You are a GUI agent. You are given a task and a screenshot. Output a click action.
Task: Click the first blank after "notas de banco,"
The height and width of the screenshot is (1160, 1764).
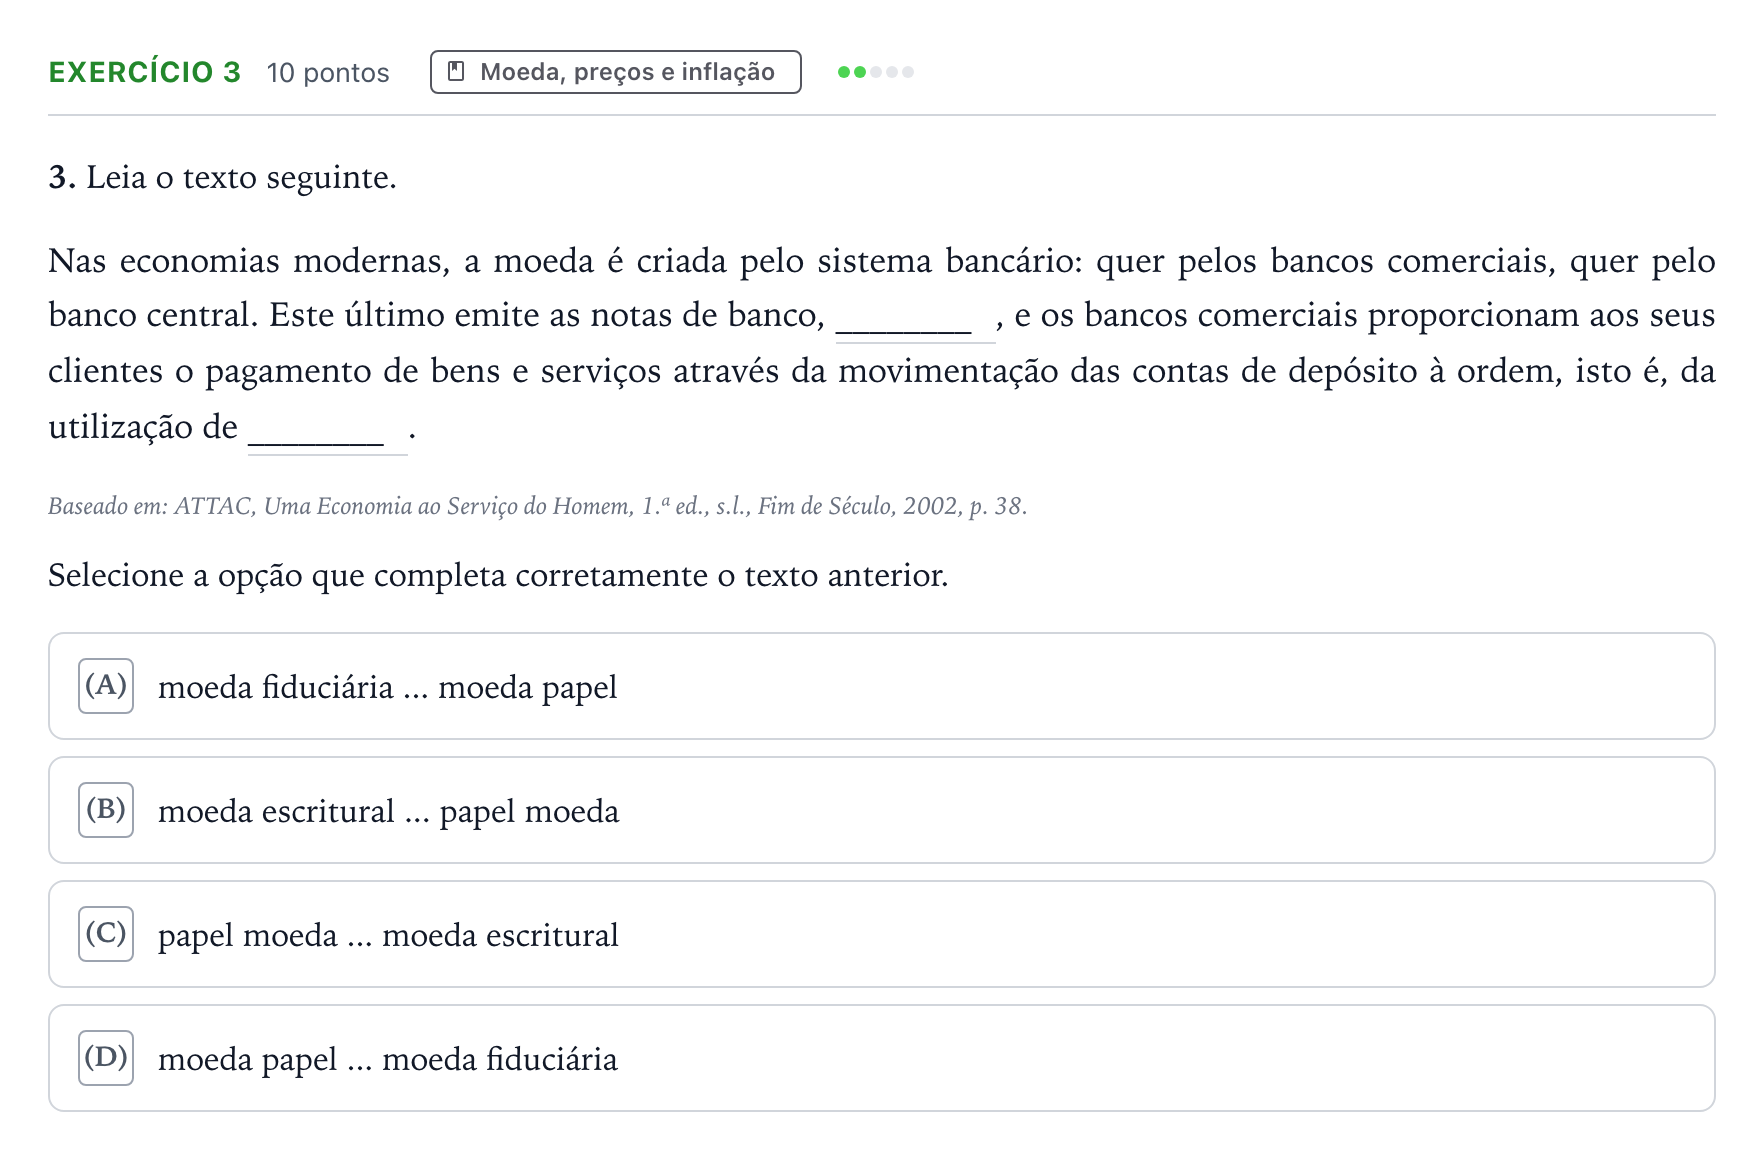(x=914, y=318)
